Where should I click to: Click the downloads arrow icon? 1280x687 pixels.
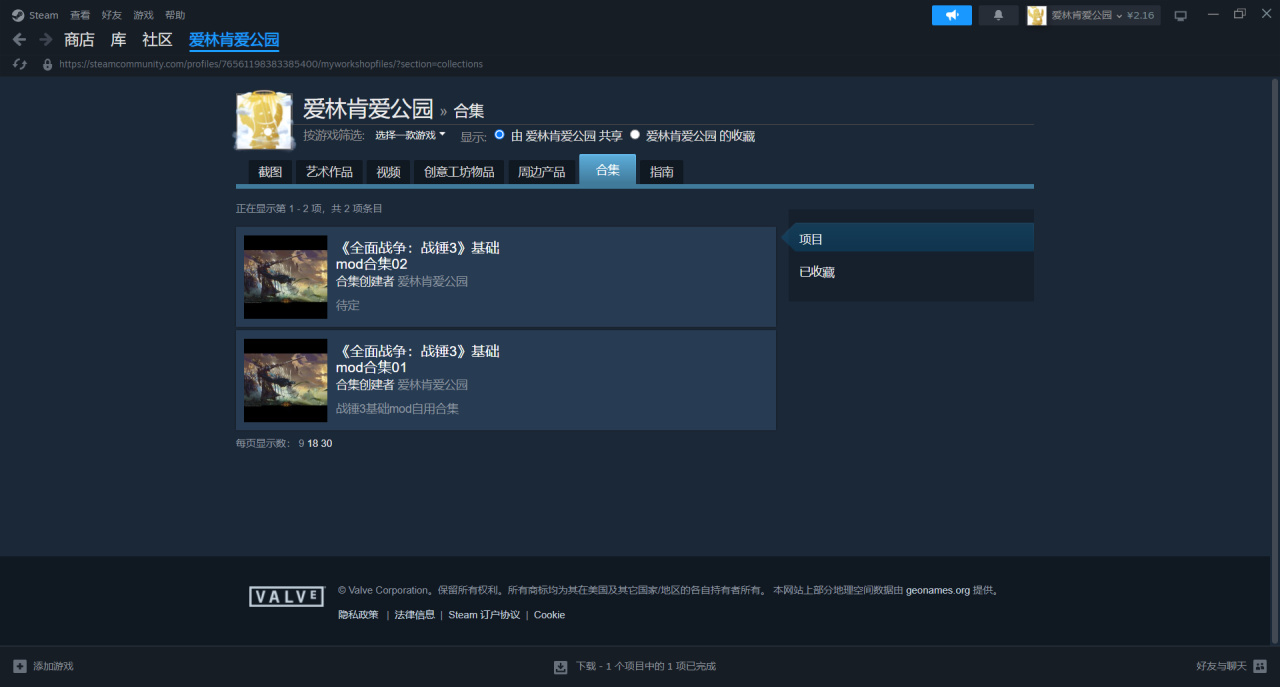click(561, 667)
